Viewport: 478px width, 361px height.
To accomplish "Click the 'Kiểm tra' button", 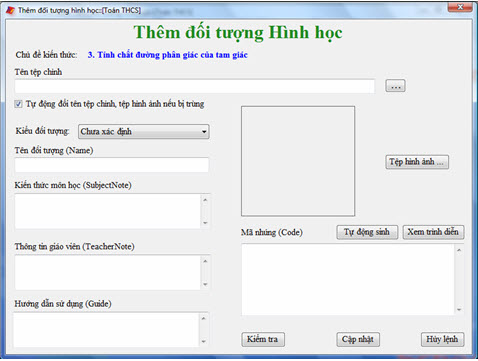I will pyautogui.click(x=263, y=339).
